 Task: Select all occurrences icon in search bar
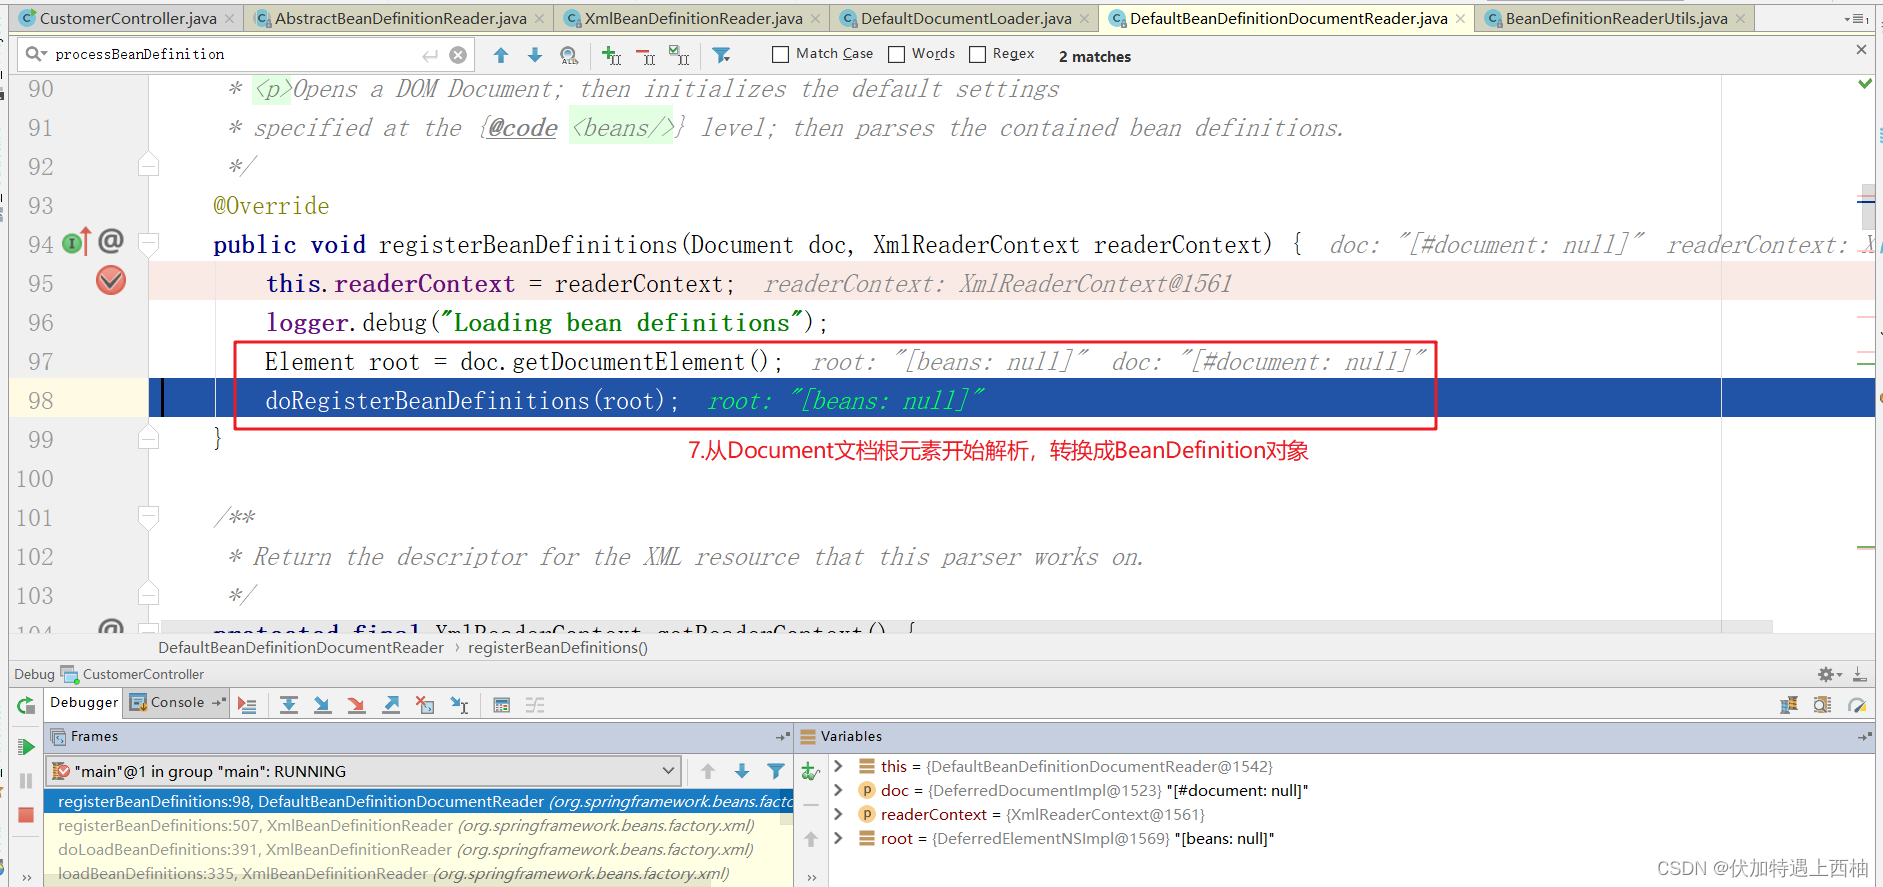click(679, 55)
